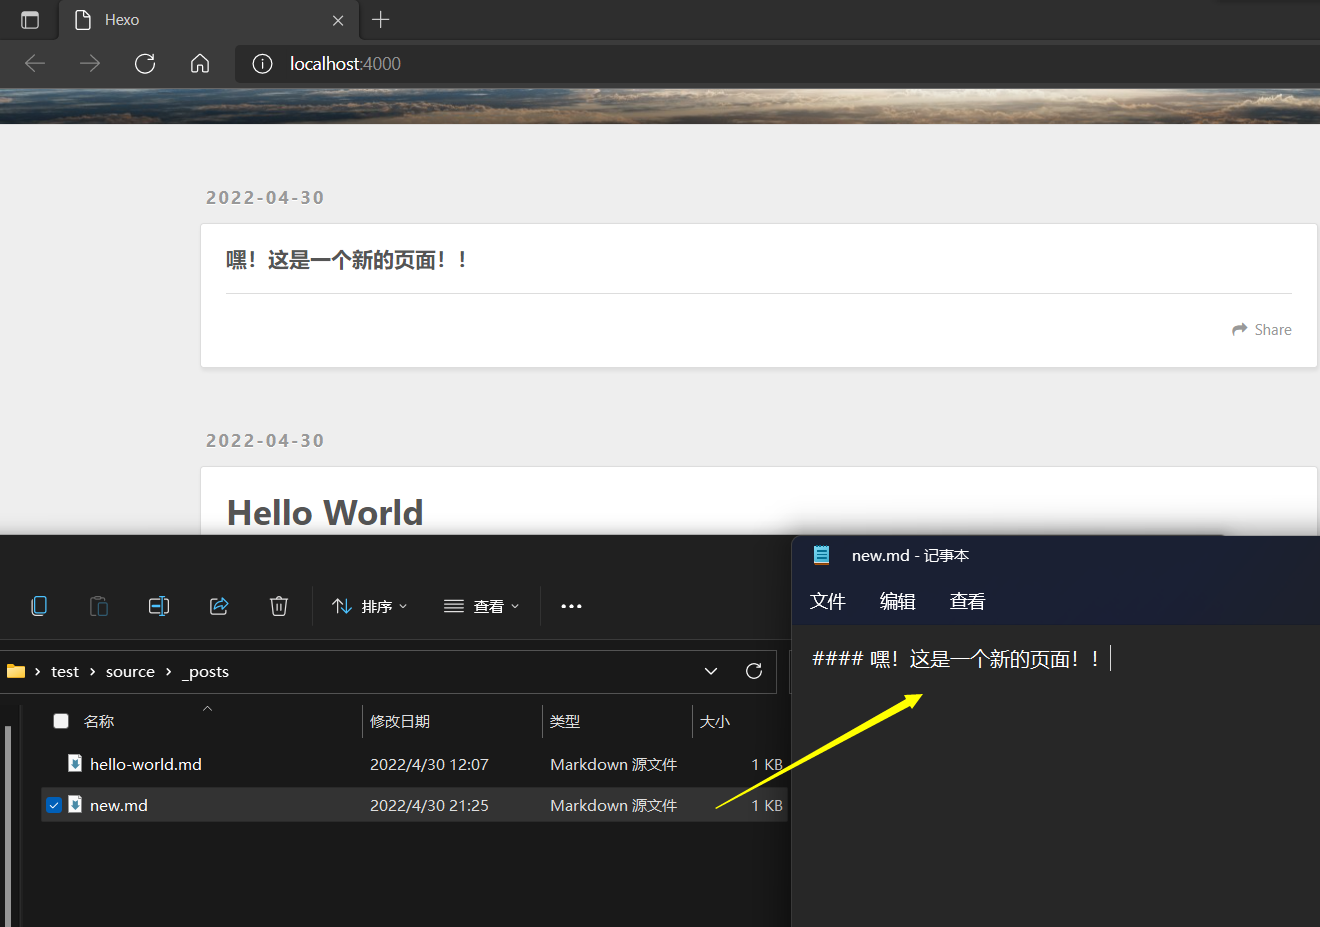Open the post titled 嘿！这是一个新的页面！！
This screenshot has height=927, width=1320.
tap(346, 260)
